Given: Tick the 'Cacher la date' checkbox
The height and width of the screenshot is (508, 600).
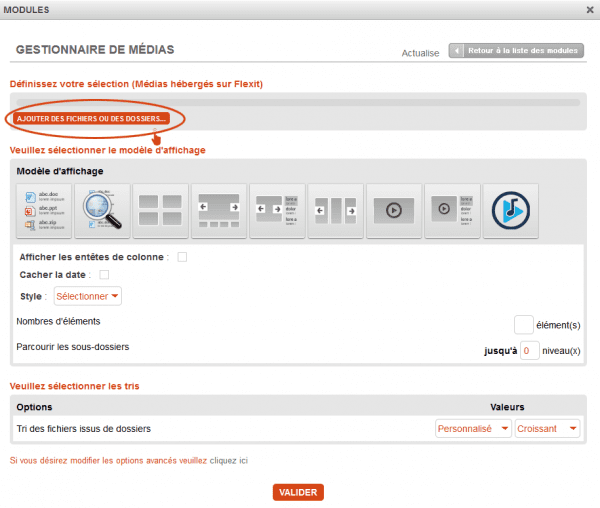Looking at the screenshot, I should (x=104, y=275).
